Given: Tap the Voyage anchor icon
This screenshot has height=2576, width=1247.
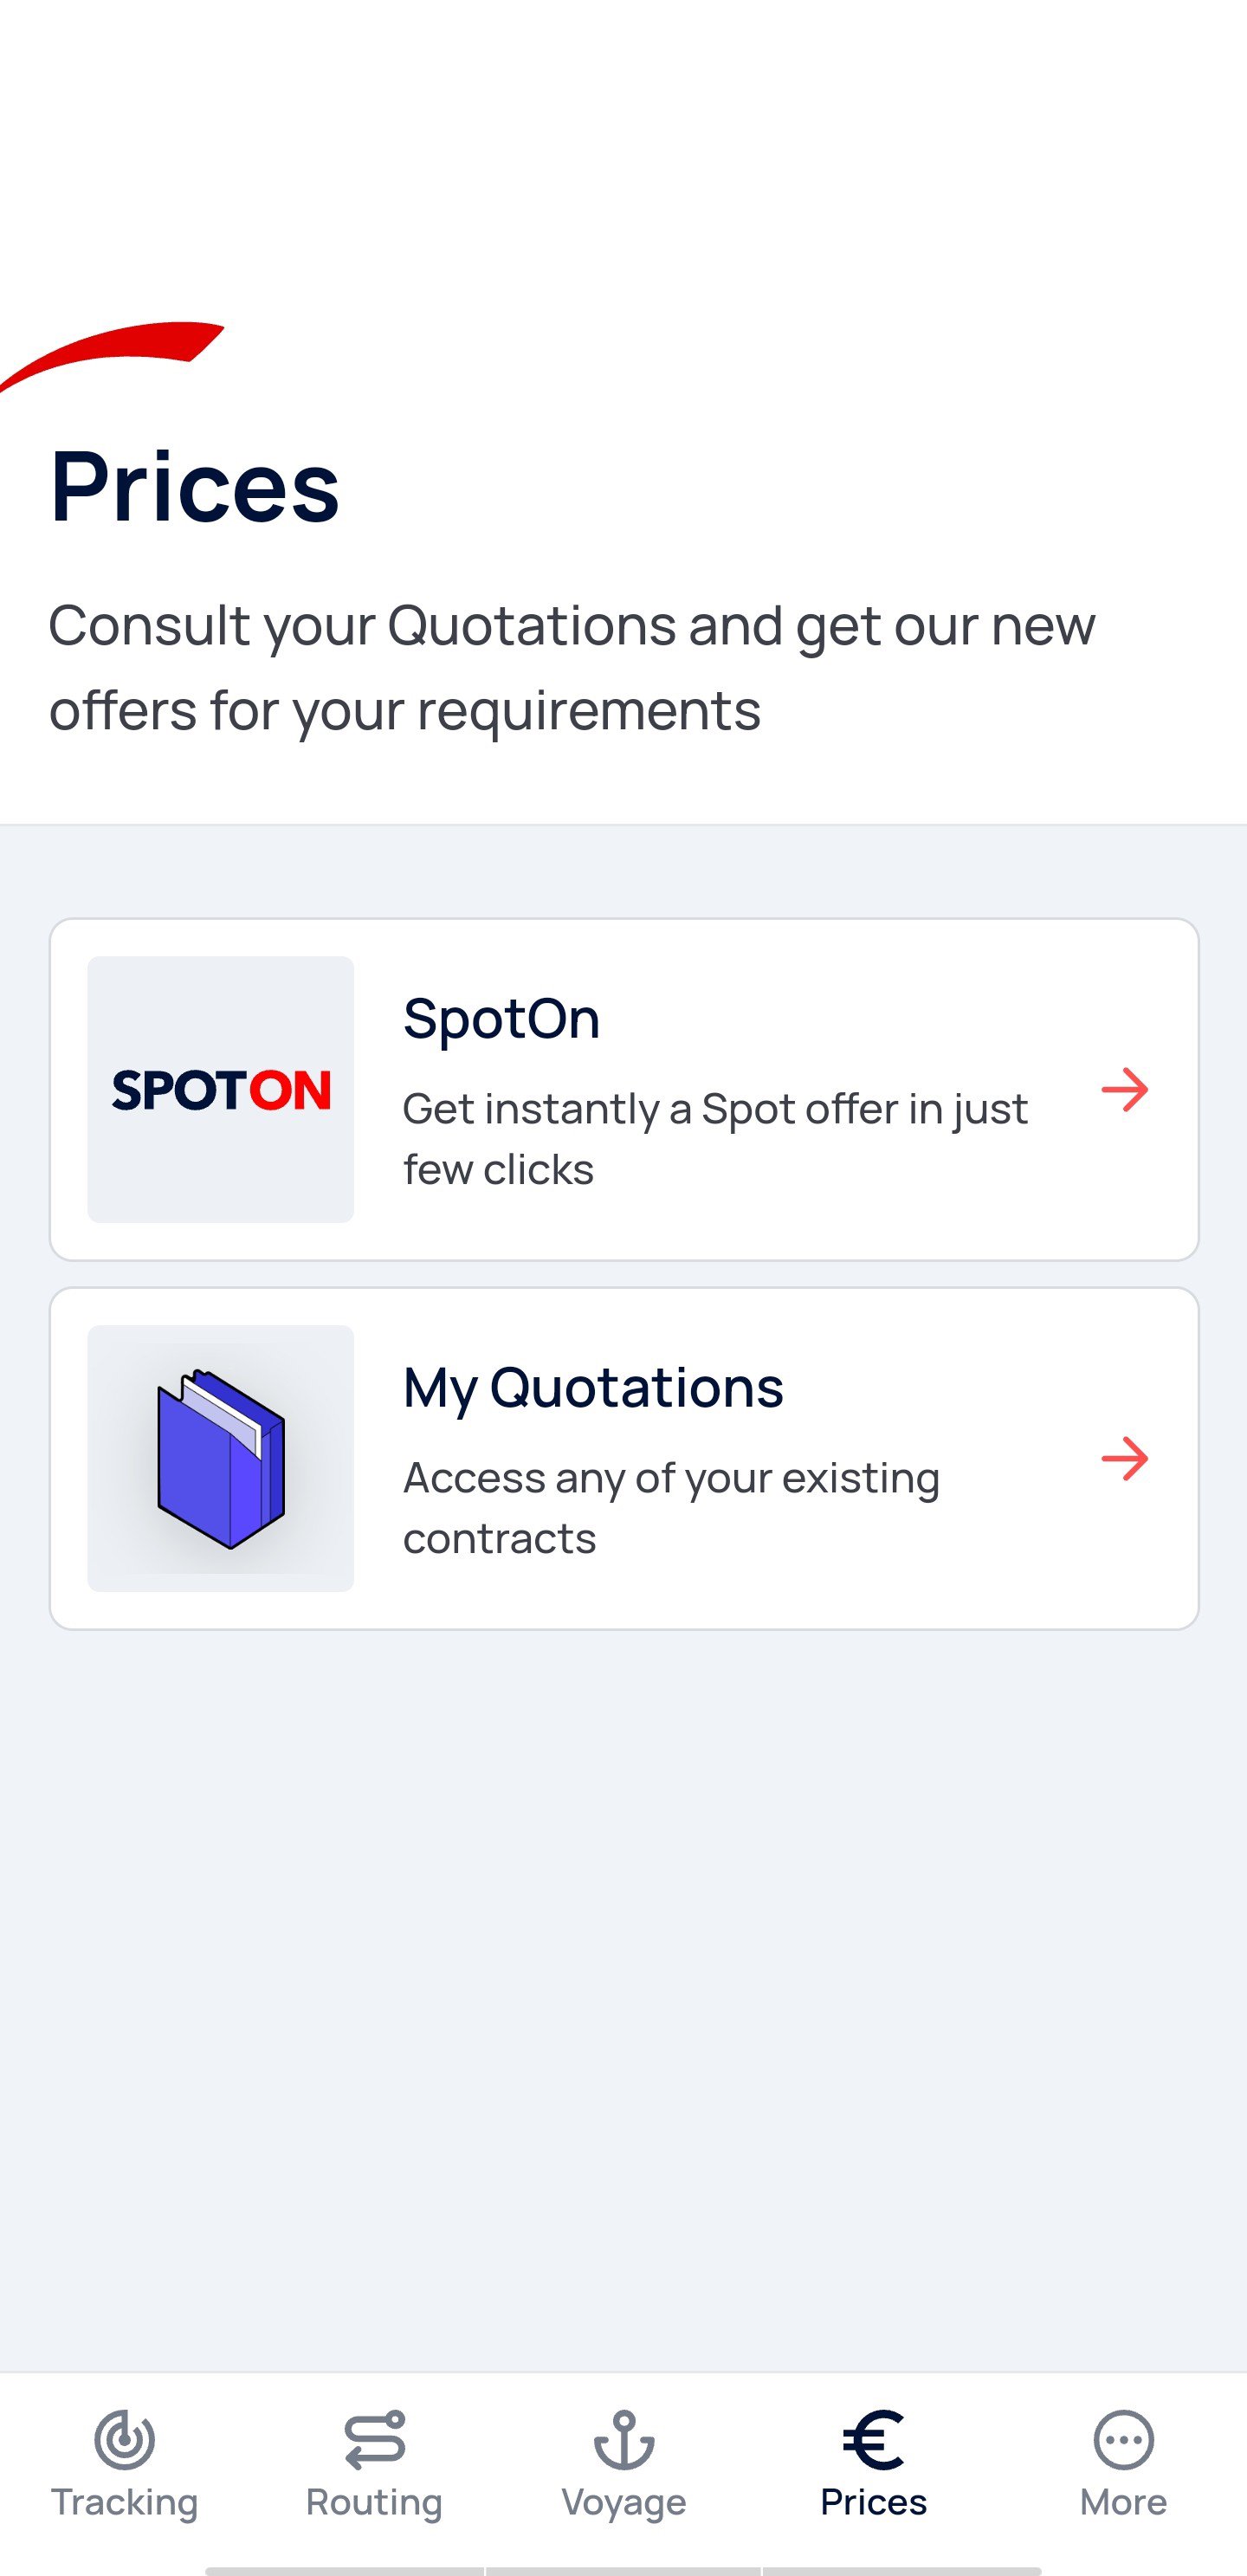Looking at the screenshot, I should coord(624,2439).
